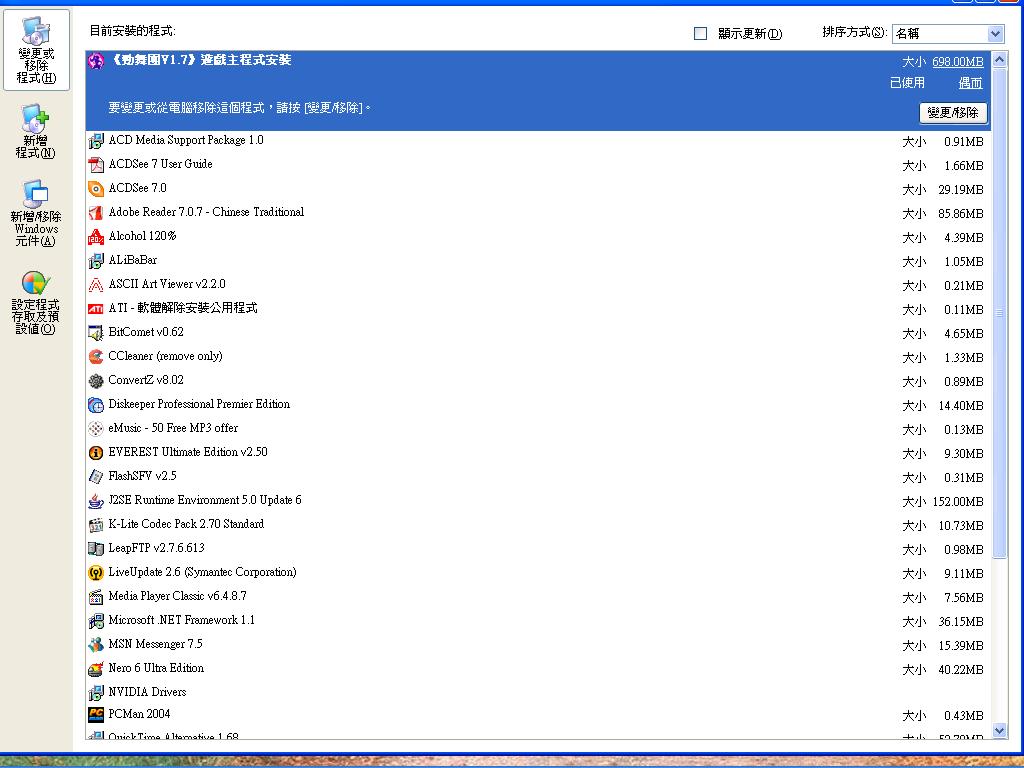Click the Alcohol 120% icon
This screenshot has height=768, width=1024.
[96, 237]
